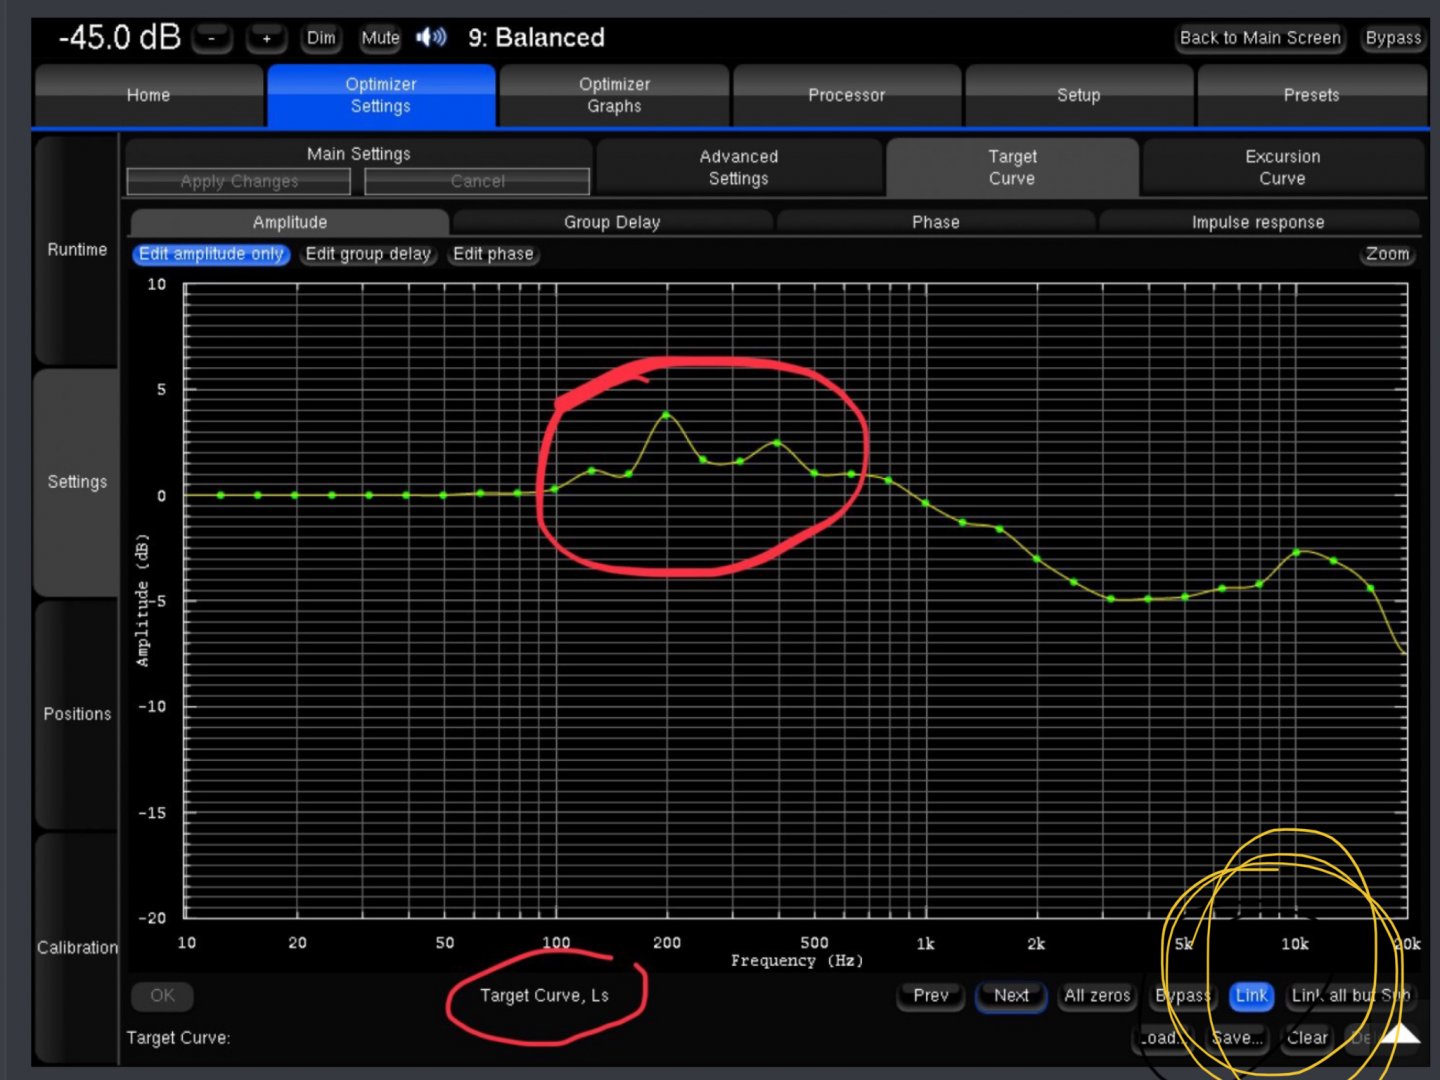Viewport: 1440px width, 1080px height.
Task: Open the Calibration side tab
Action: coord(77,947)
